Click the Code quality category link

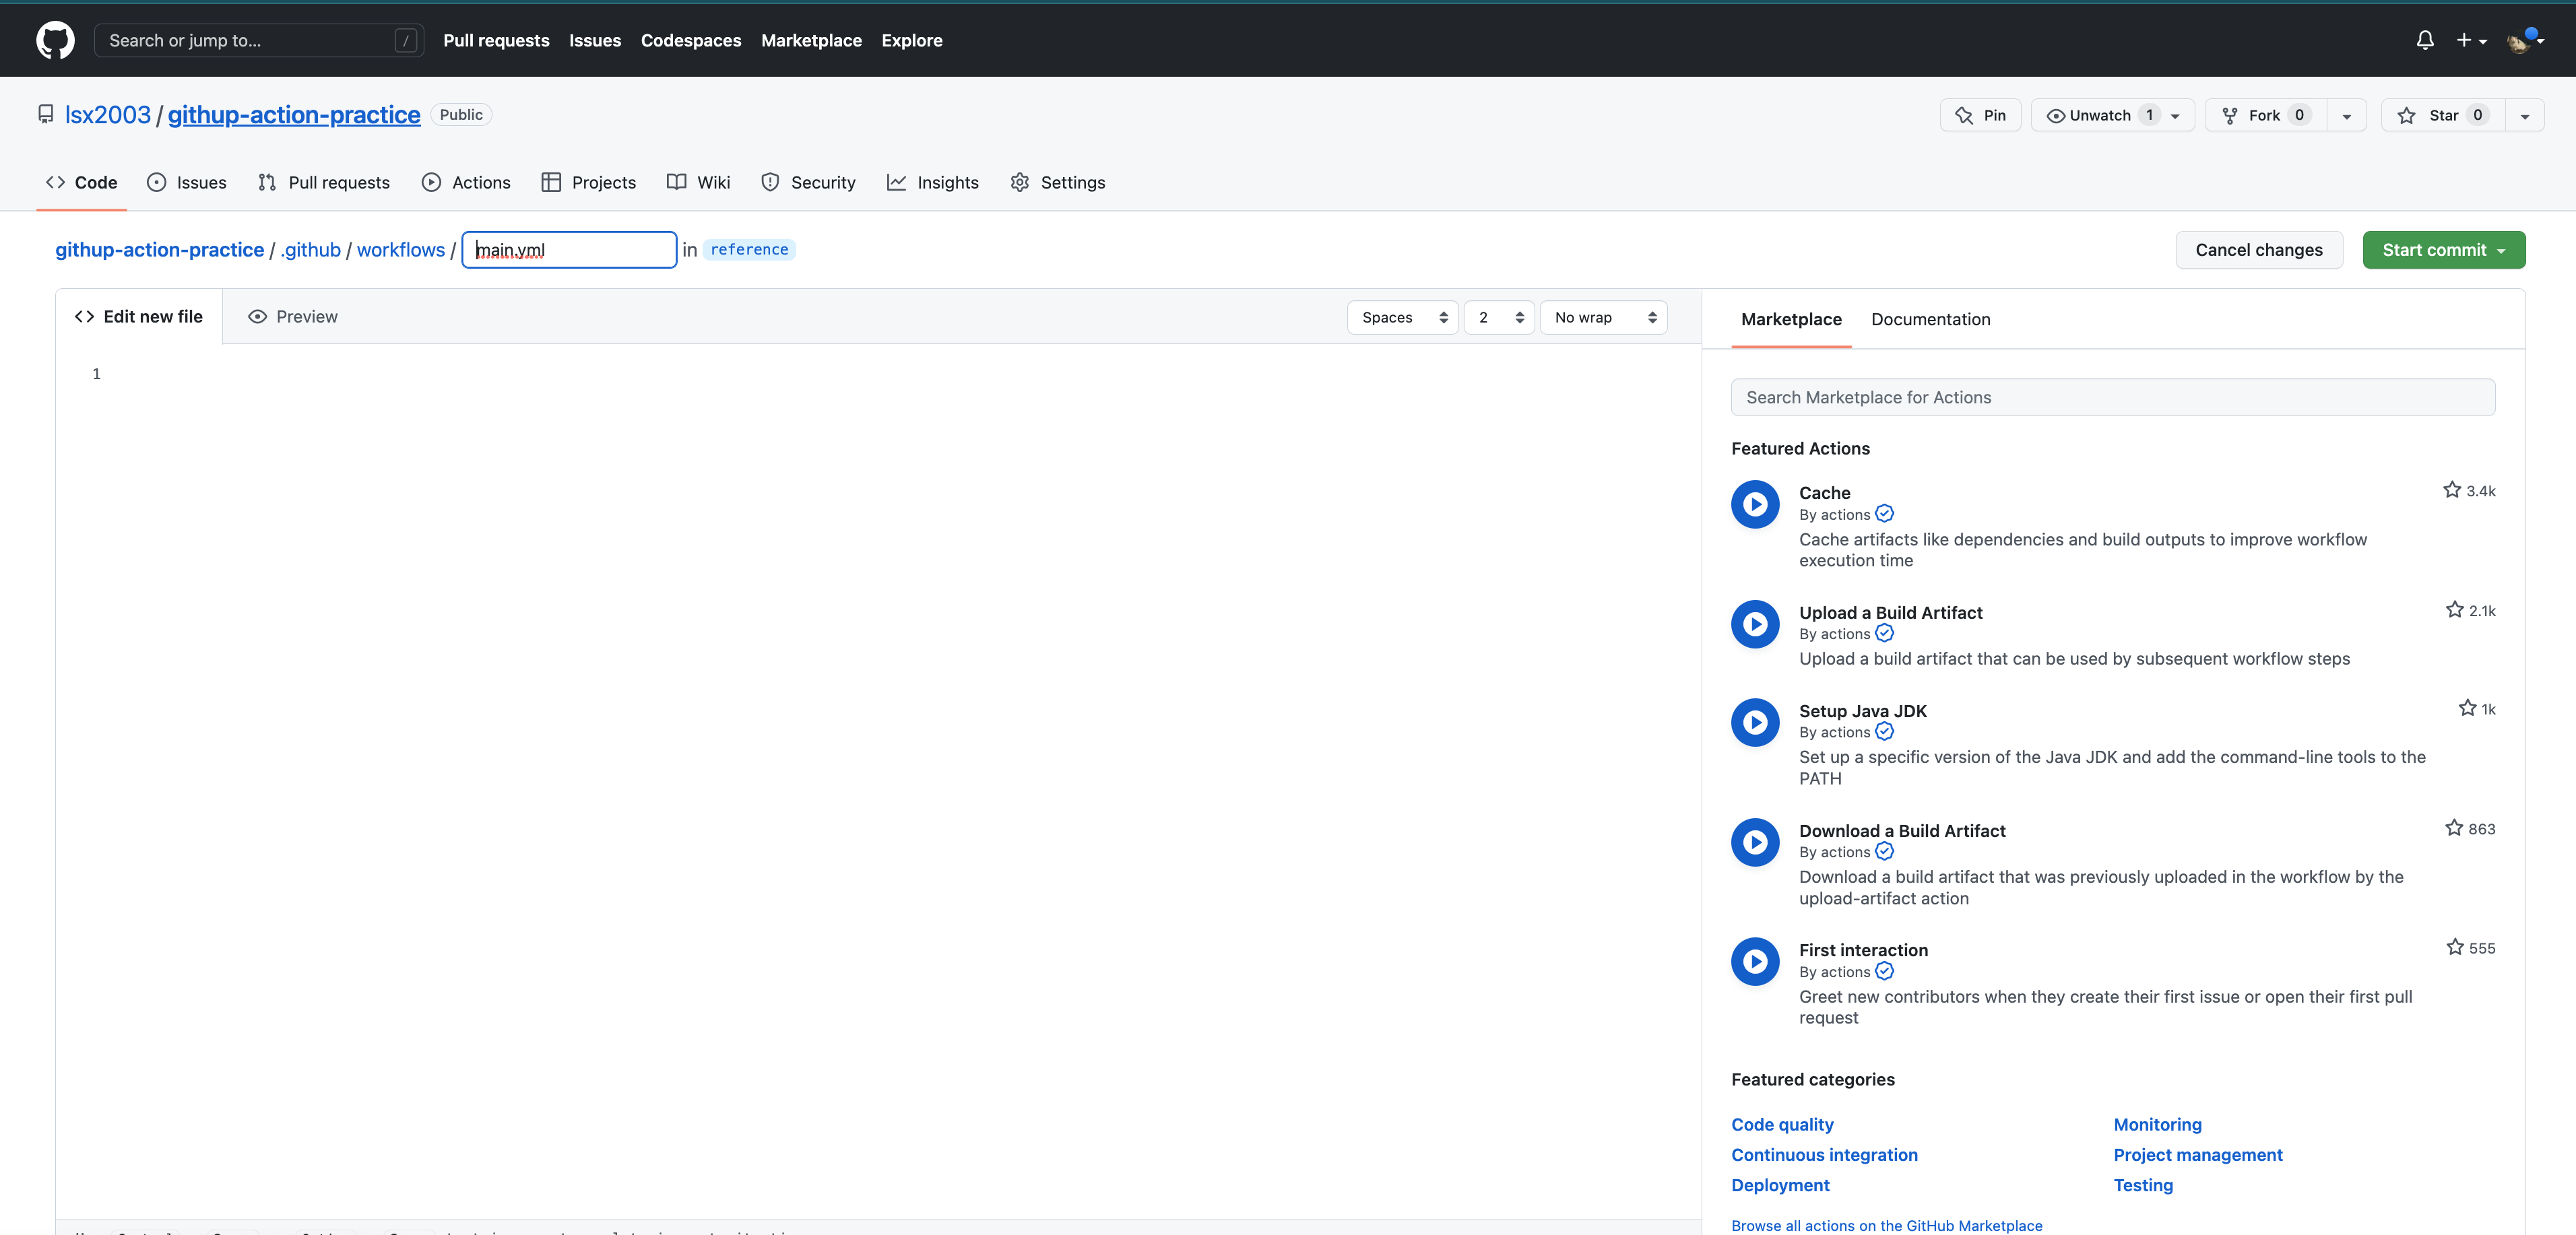pyautogui.click(x=1782, y=1125)
